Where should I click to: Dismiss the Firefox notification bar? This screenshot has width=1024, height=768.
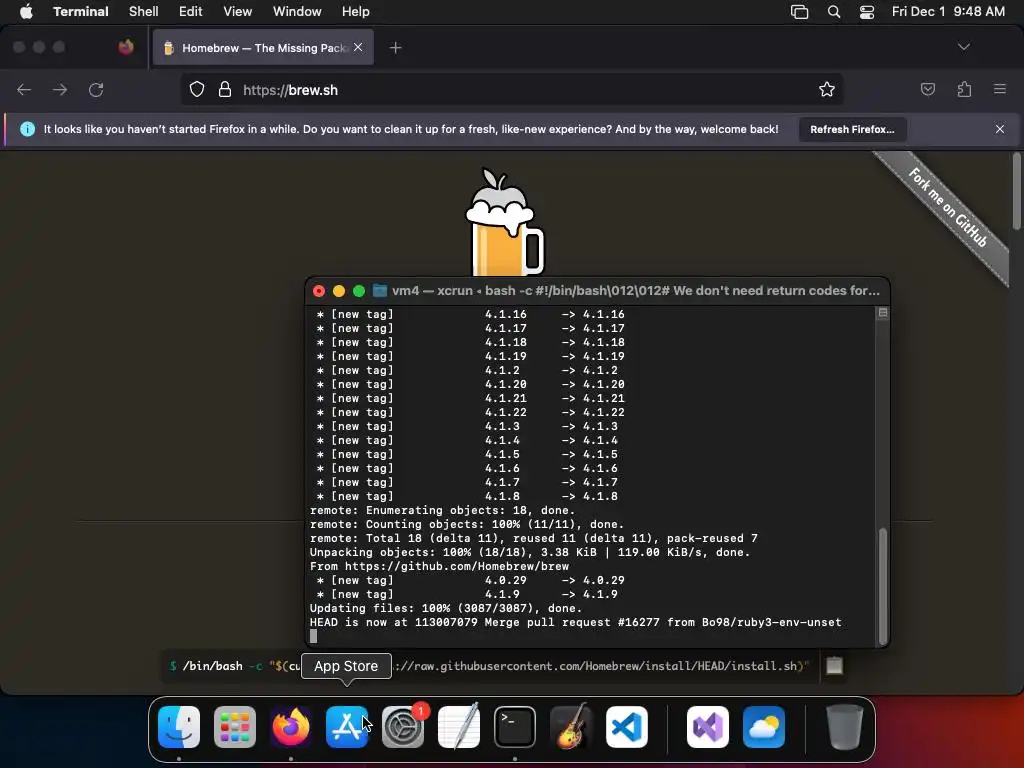pyautogui.click(x=1000, y=129)
